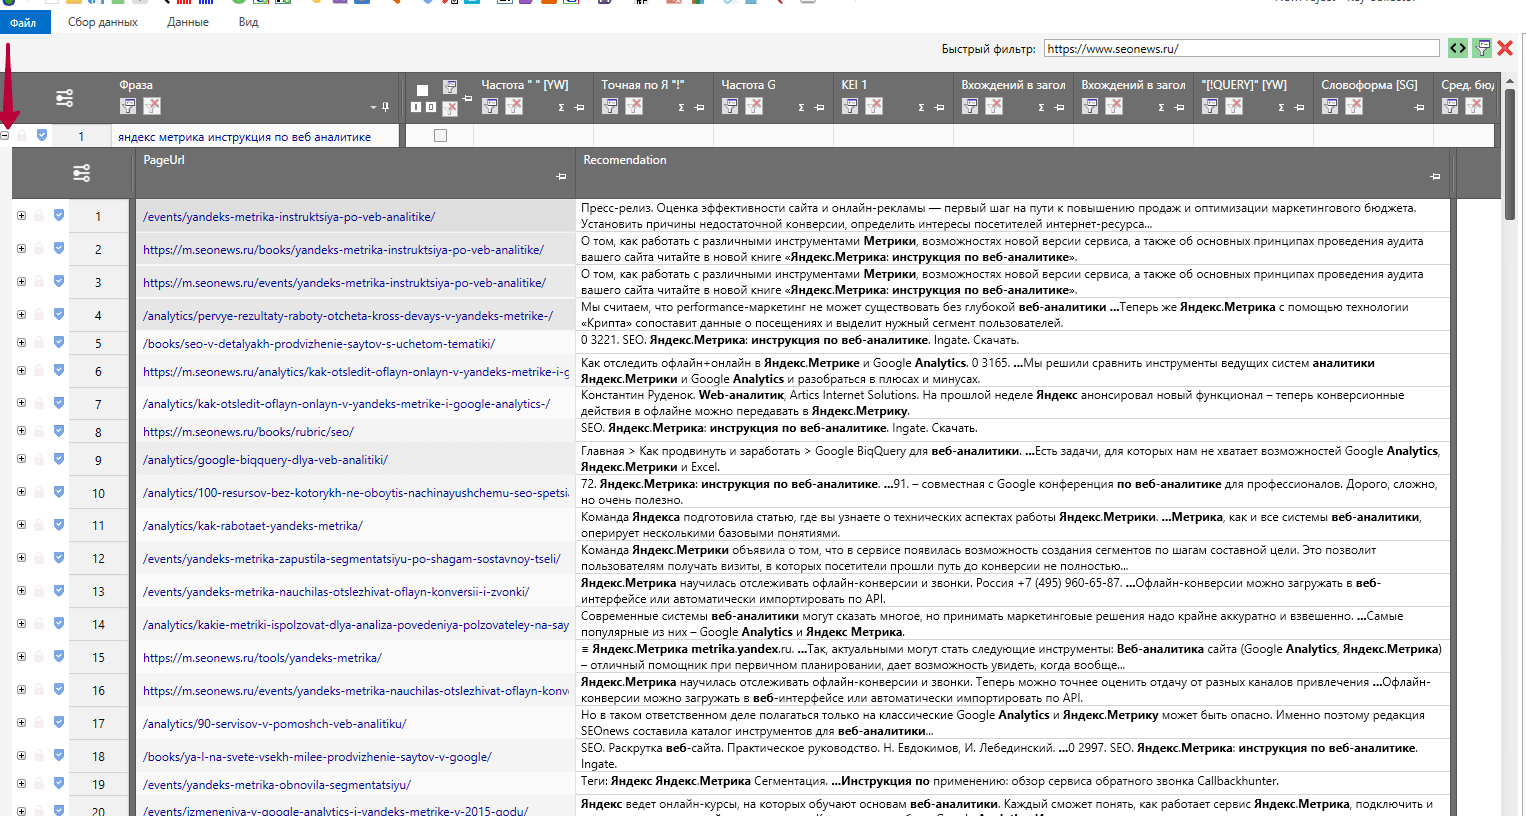This screenshot has height=816, width=1526.
Task: Open /analytics/kak-rabotaet-yandeks-metrika/ link
Action: coord(253,526)
